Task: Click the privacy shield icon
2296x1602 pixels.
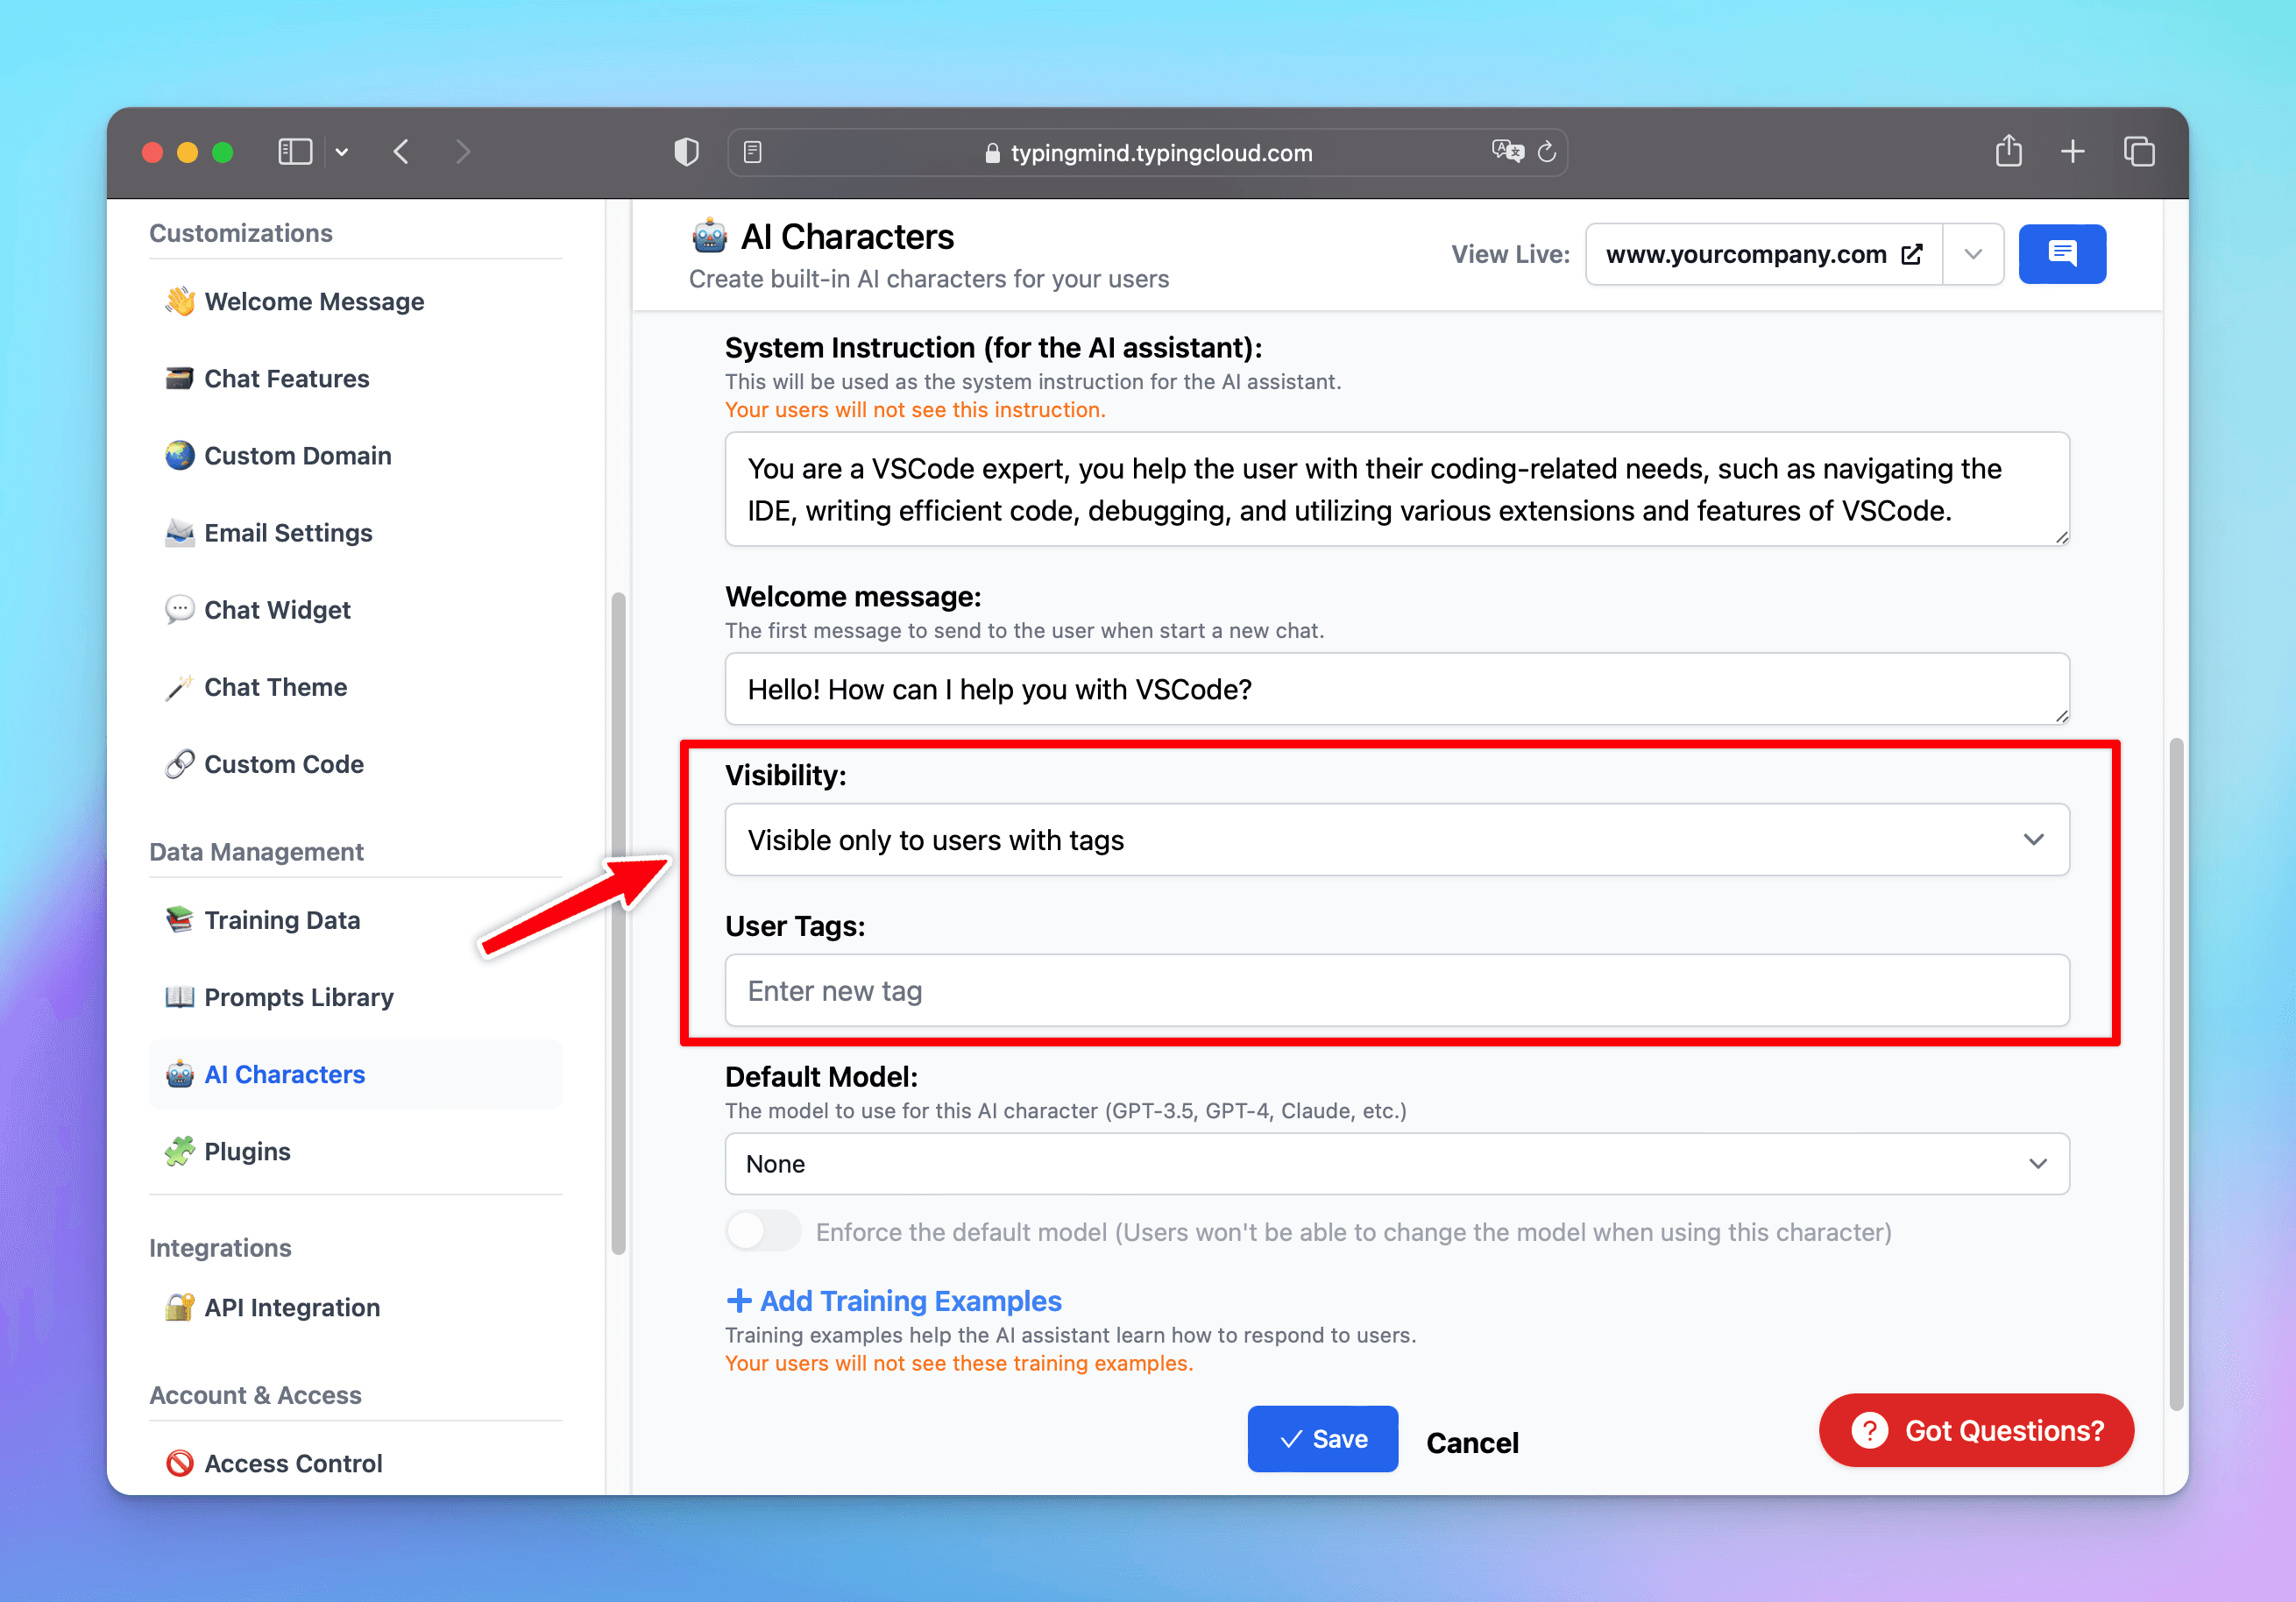Action: 686,152
